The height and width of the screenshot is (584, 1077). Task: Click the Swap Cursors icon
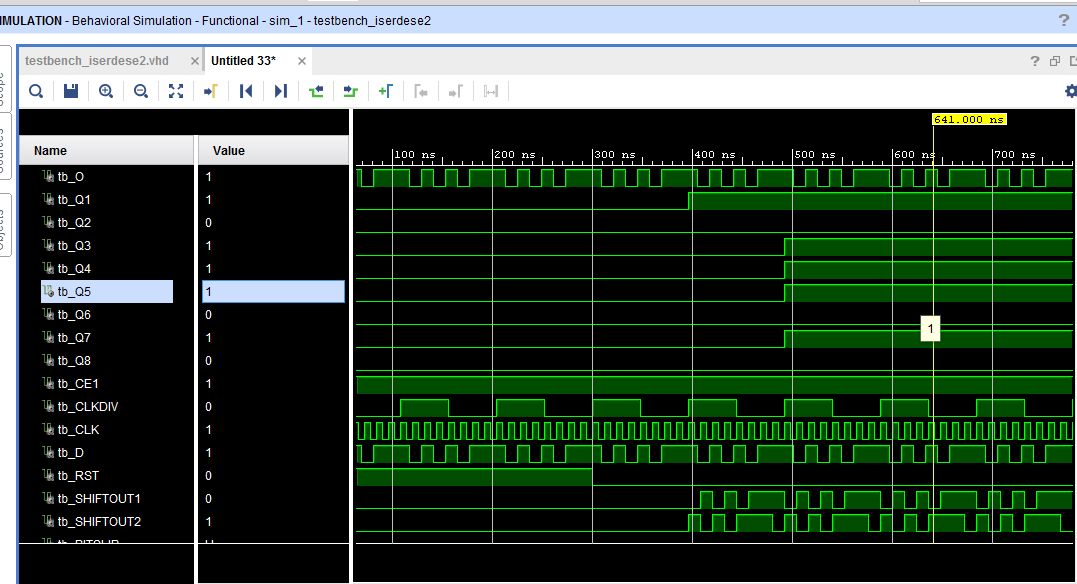click(x=490, y=91)
